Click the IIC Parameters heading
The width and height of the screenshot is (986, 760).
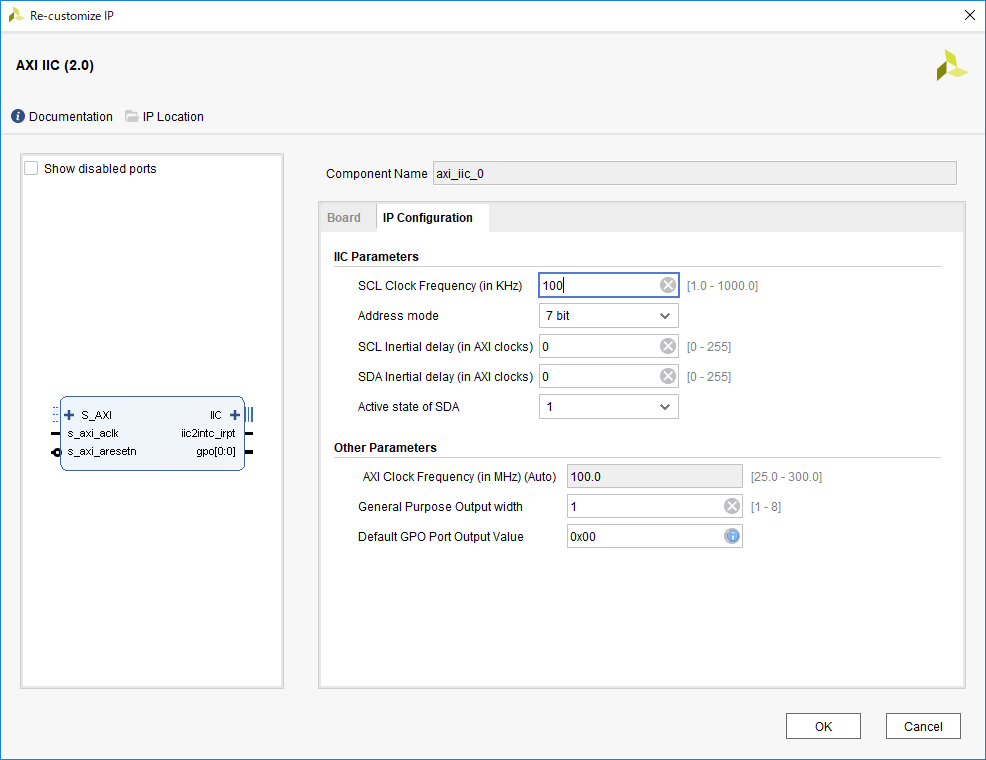[x=376, y=256]
